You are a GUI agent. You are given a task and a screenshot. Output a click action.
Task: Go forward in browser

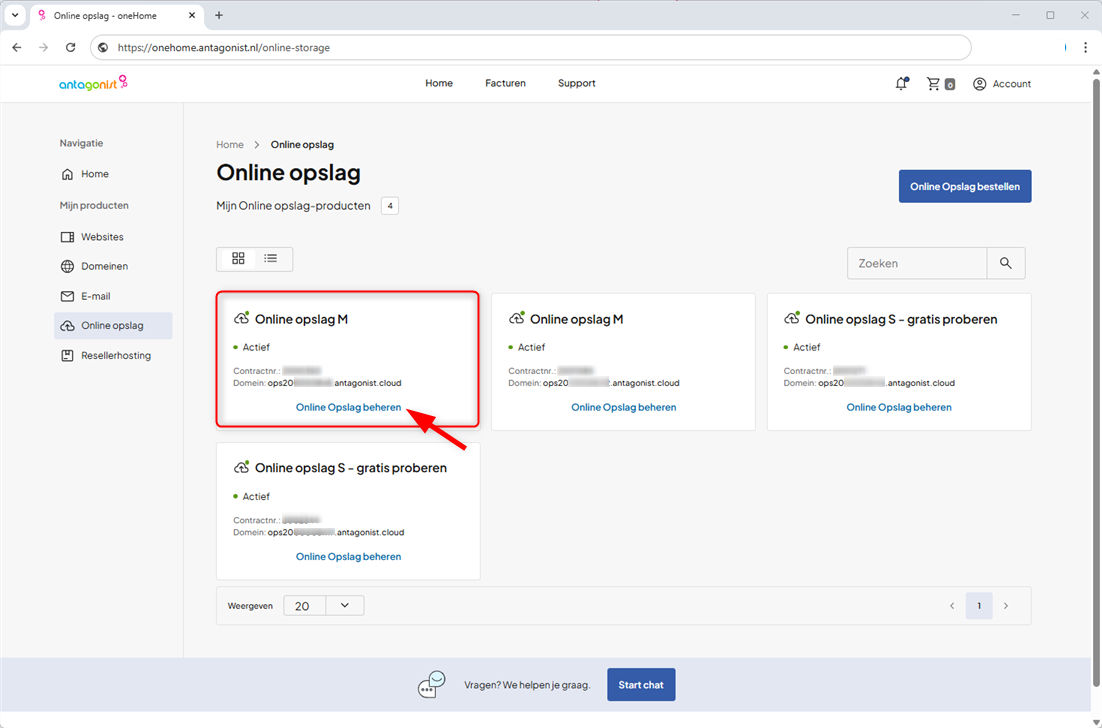coord(44,48)
